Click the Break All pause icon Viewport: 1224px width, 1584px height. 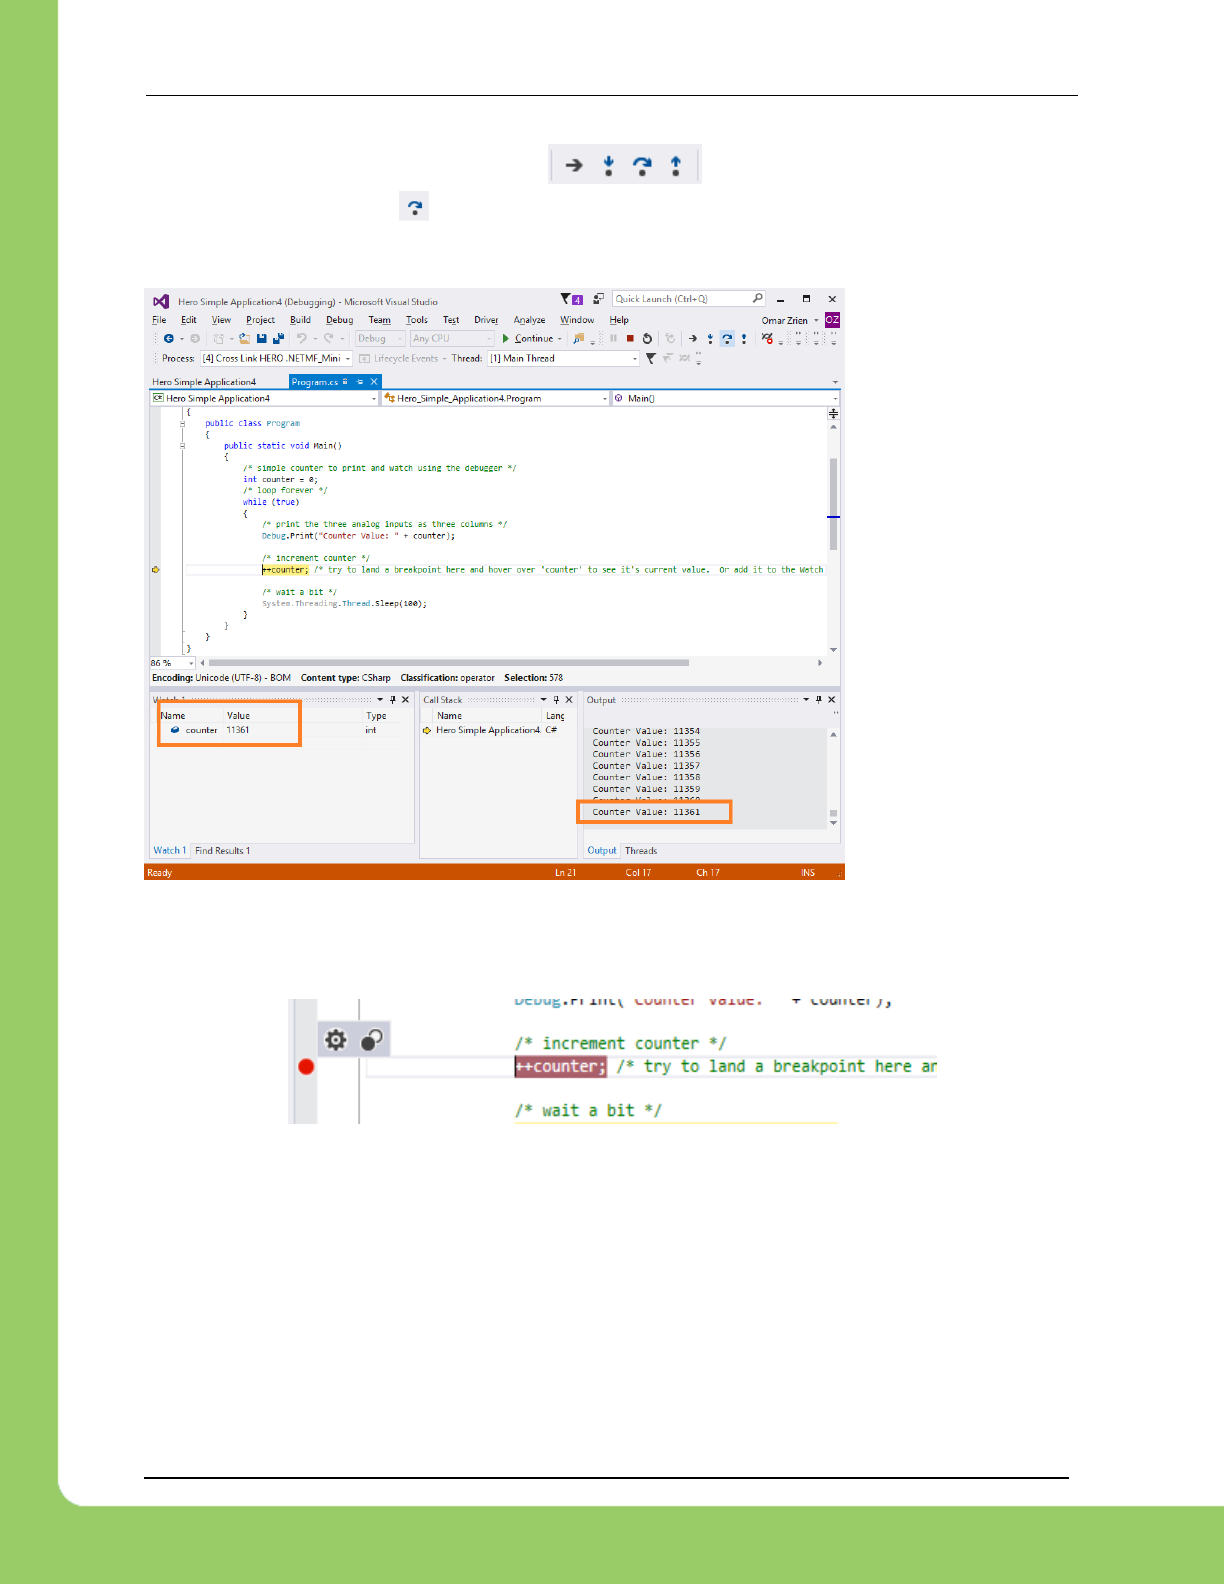click(x=613, y=339)
